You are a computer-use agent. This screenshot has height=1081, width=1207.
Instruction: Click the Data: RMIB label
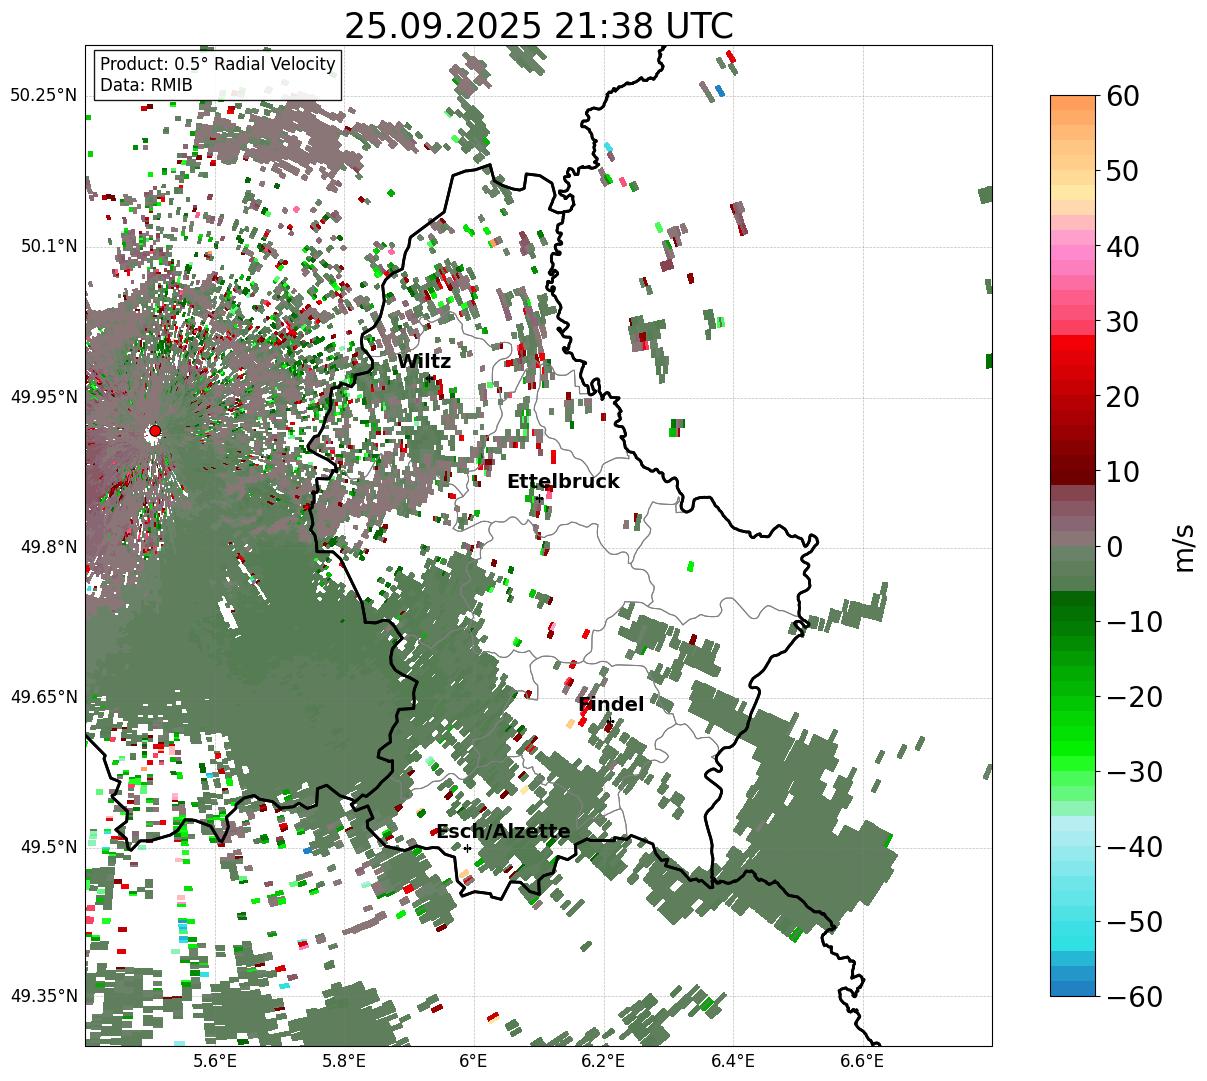click(x=146, y=85)
